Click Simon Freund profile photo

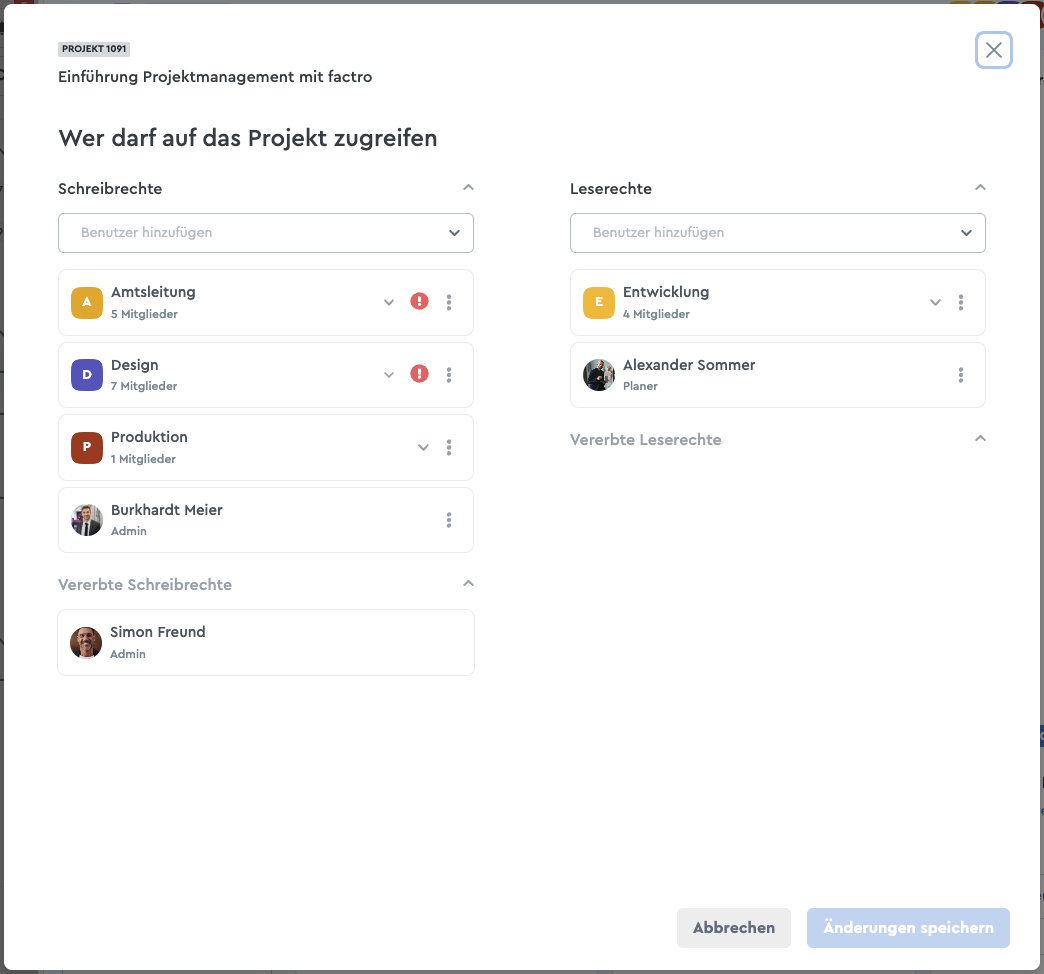[86, 642]
